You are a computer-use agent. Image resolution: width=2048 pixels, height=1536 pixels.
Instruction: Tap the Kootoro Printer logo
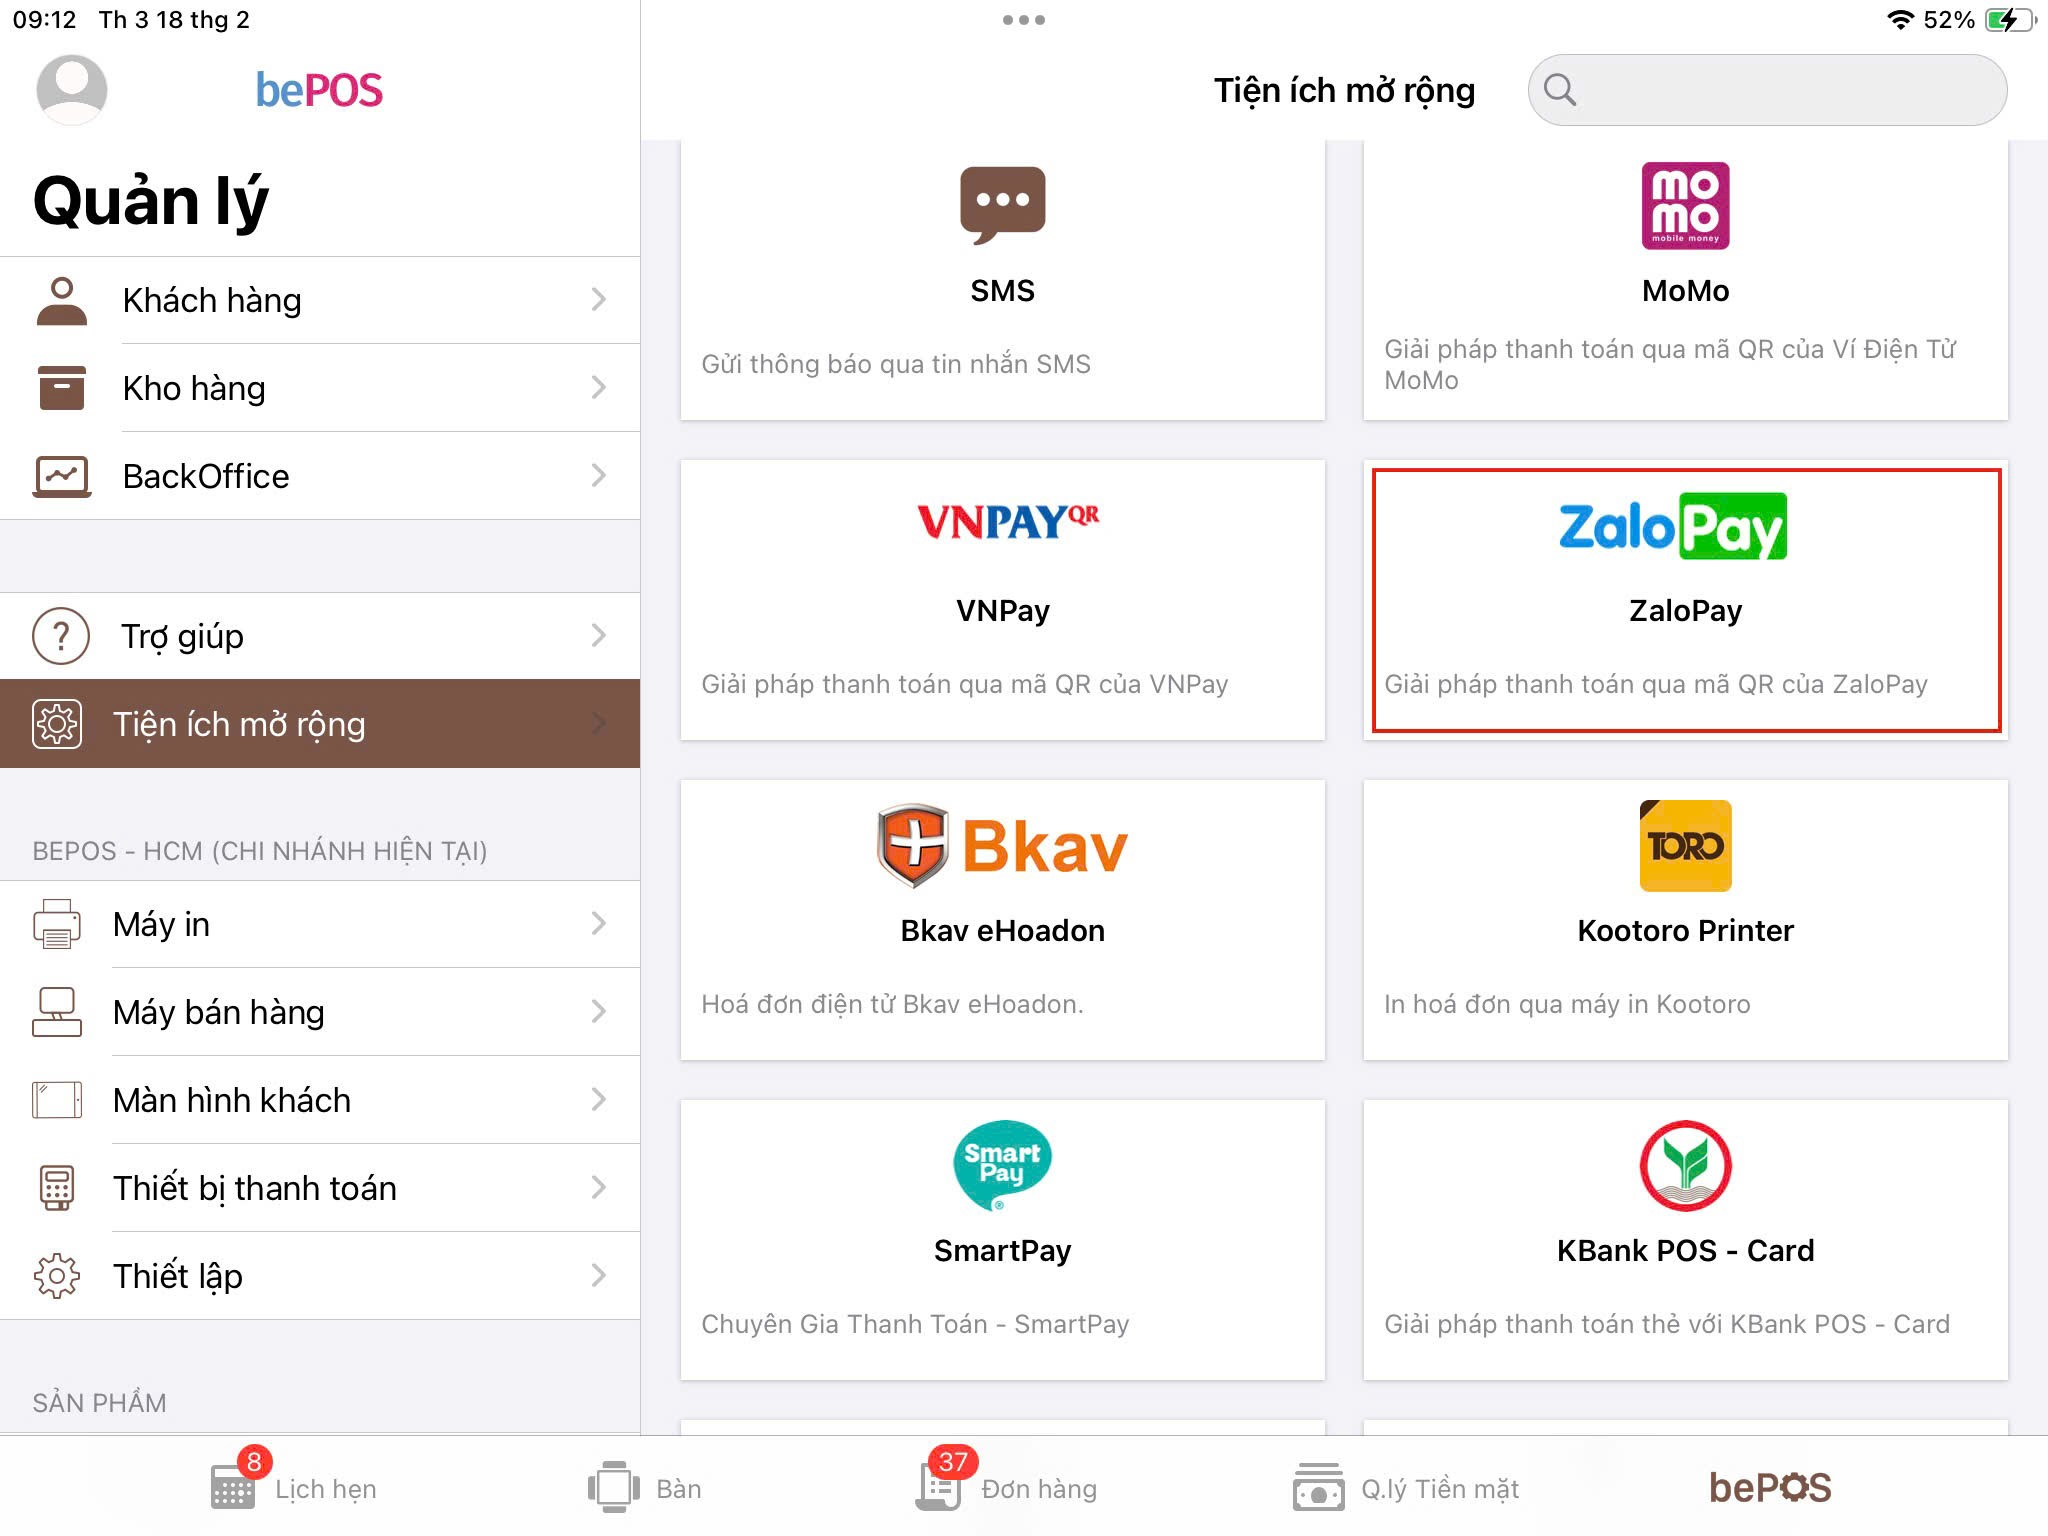tap(1685, 846)
